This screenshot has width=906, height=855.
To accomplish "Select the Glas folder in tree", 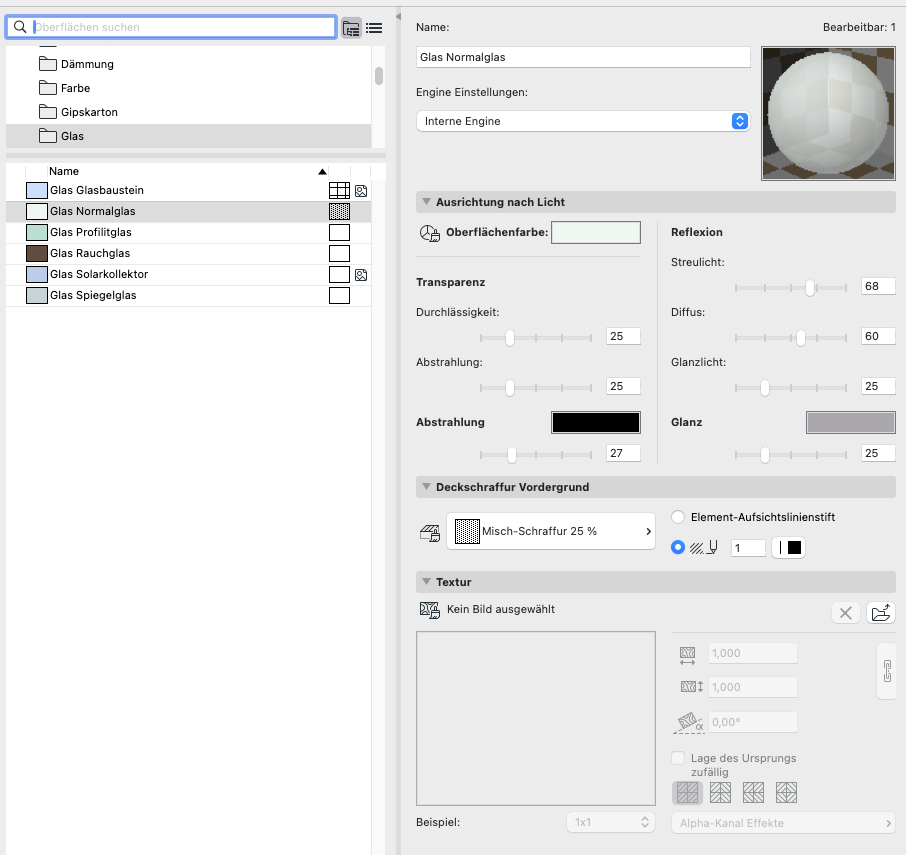I will tap(72, 136).
